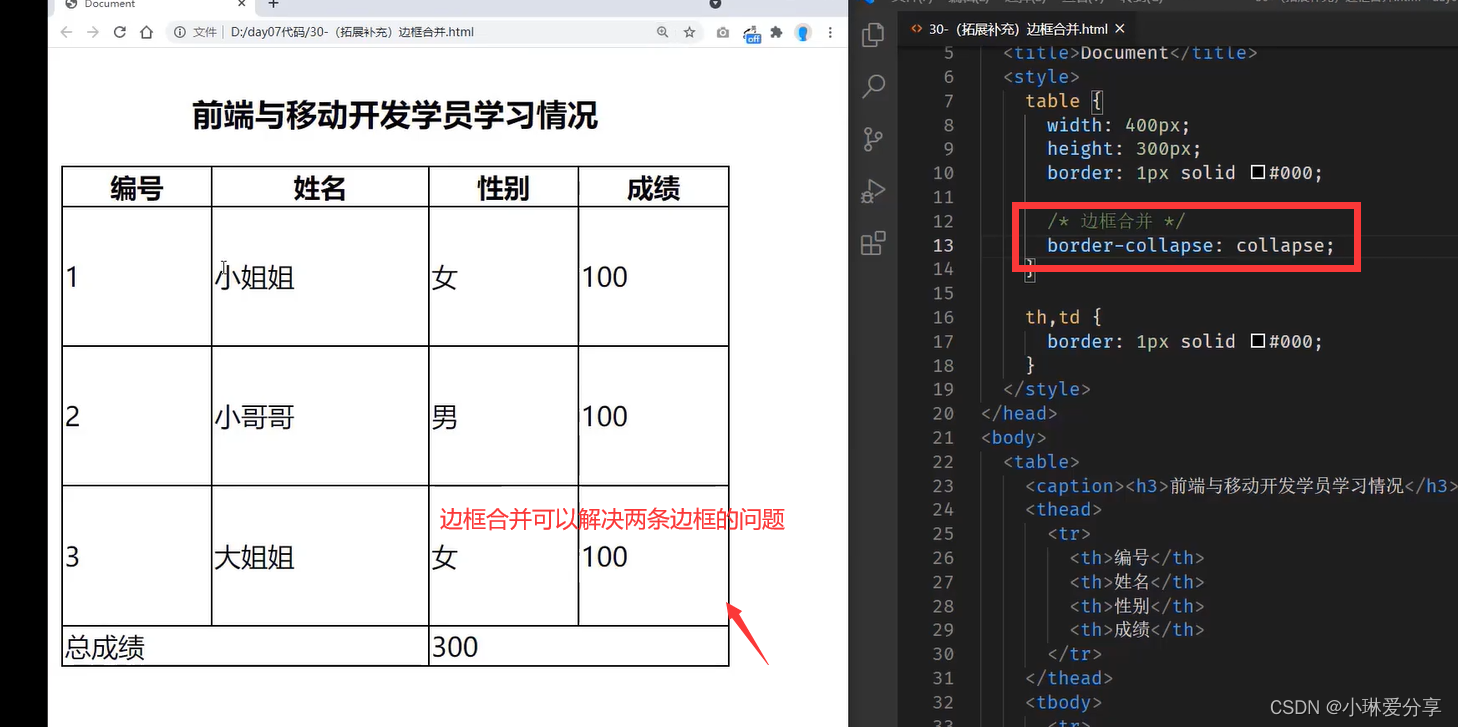This screenshot has width=1458, height=727.
Task: Click the 小姐姐 table cell
Action: tap(320, 277)
